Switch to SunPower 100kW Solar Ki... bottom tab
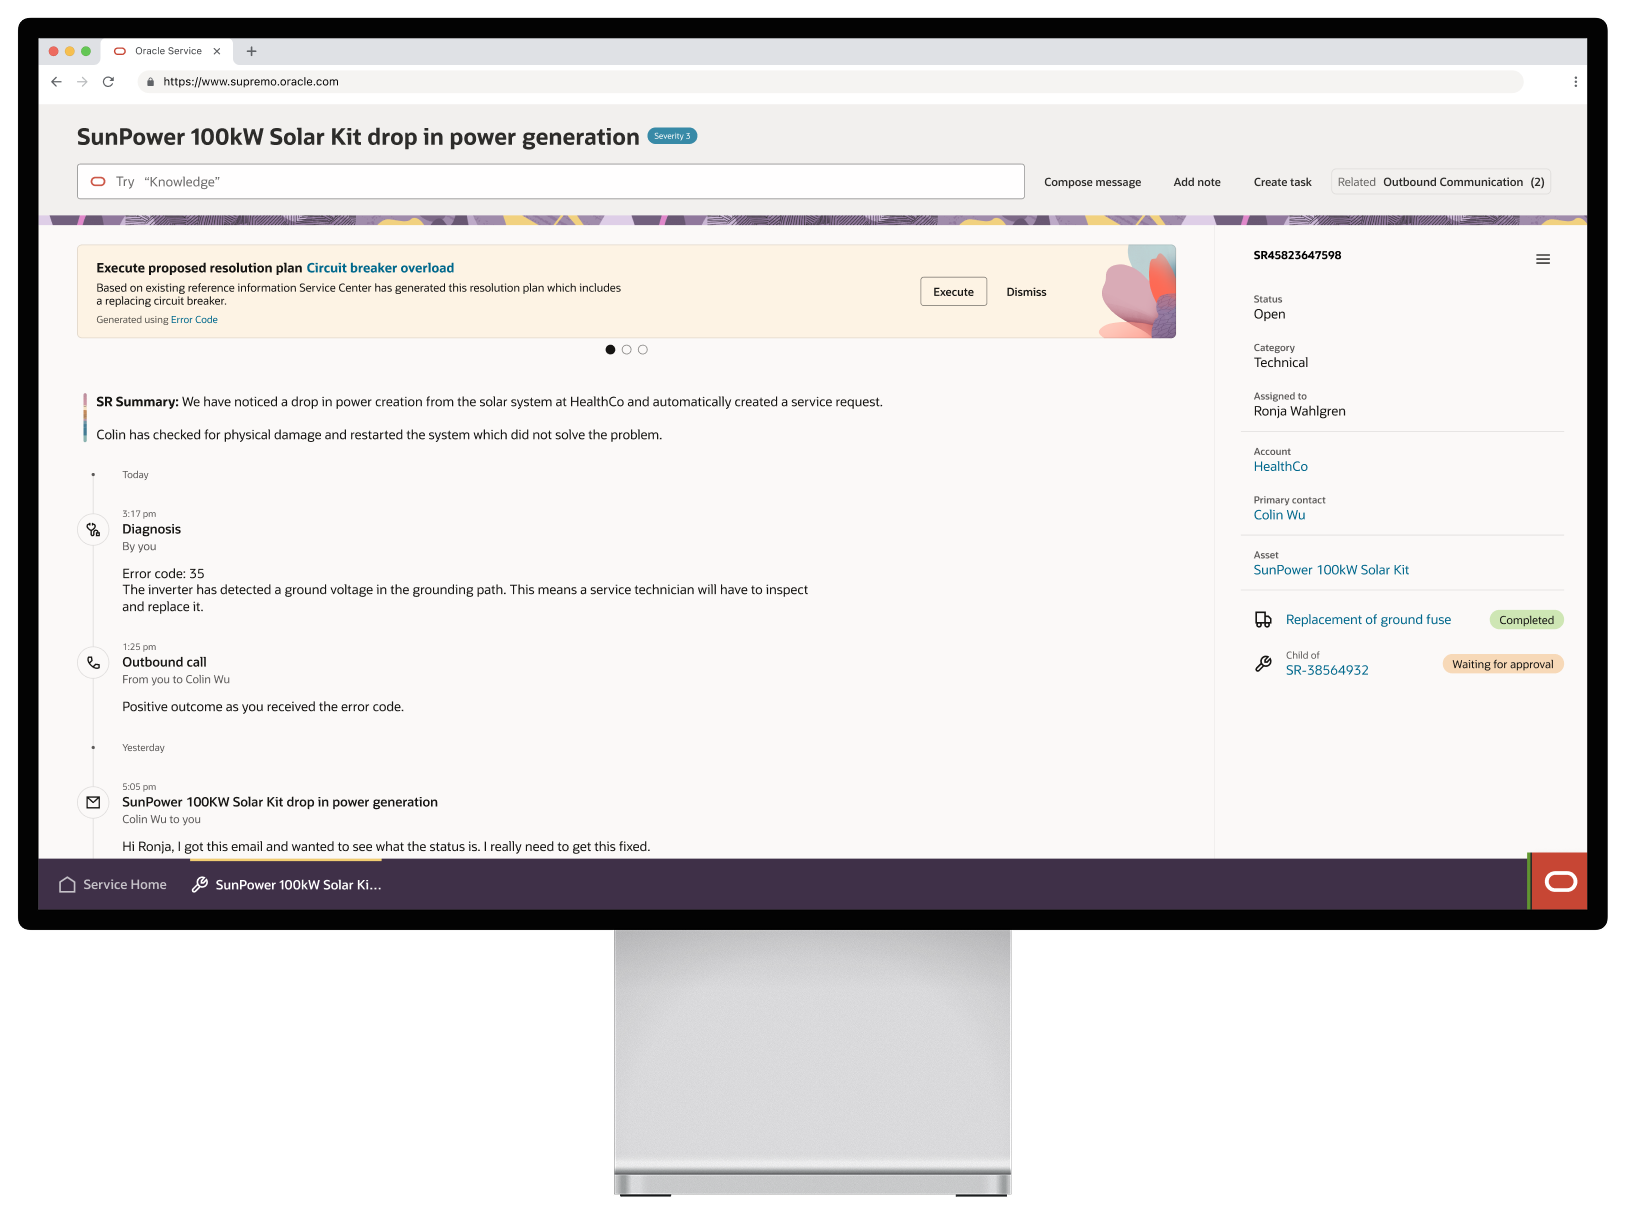Image resolution: width=1626 pixels, height=1226 pixels. click(287, 885)
